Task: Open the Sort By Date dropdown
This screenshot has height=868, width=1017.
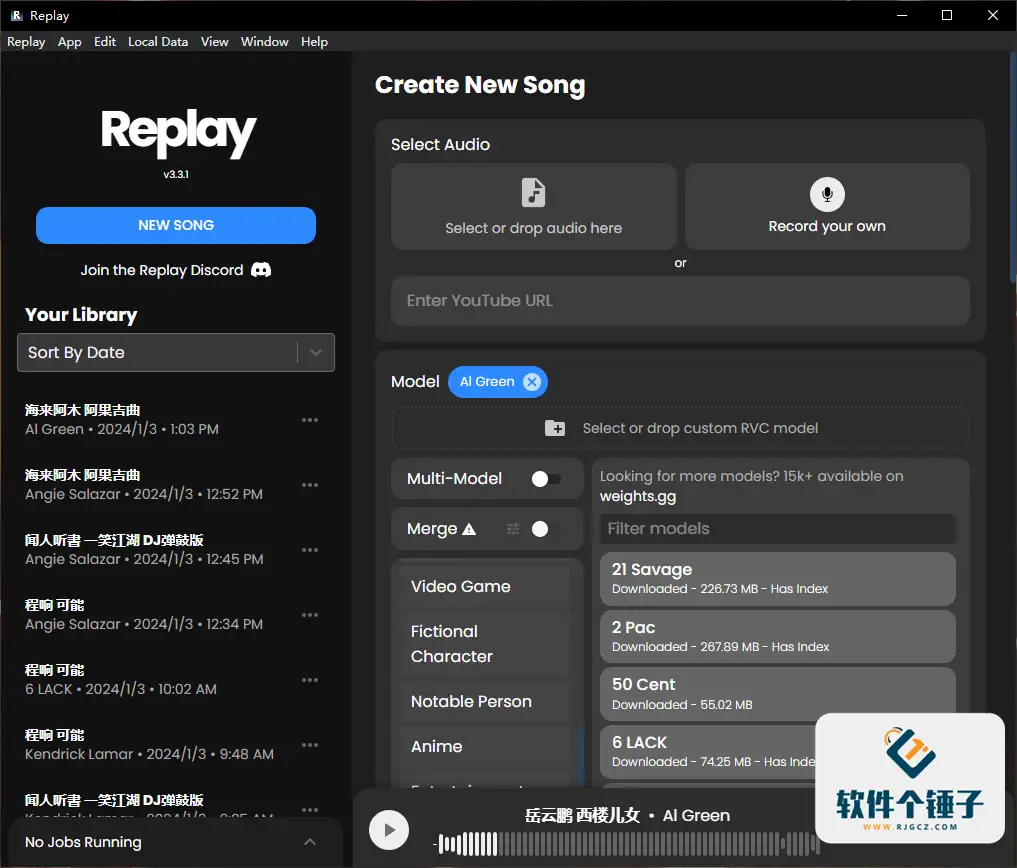Action: click(x=176, y=352)
